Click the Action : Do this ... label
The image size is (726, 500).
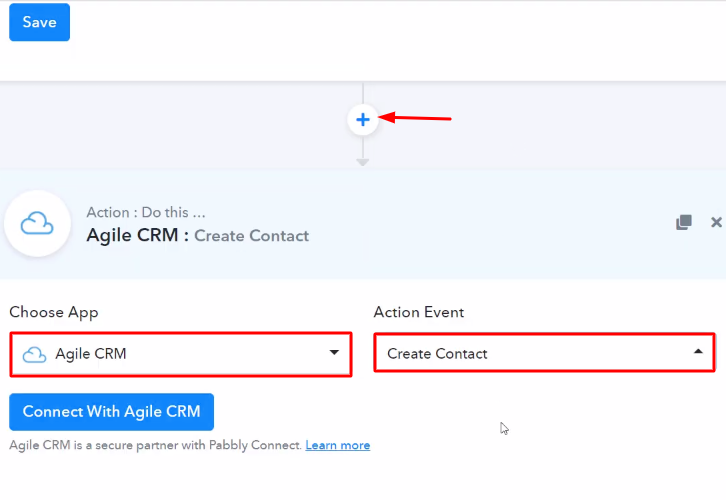click(x=146, y=212)
